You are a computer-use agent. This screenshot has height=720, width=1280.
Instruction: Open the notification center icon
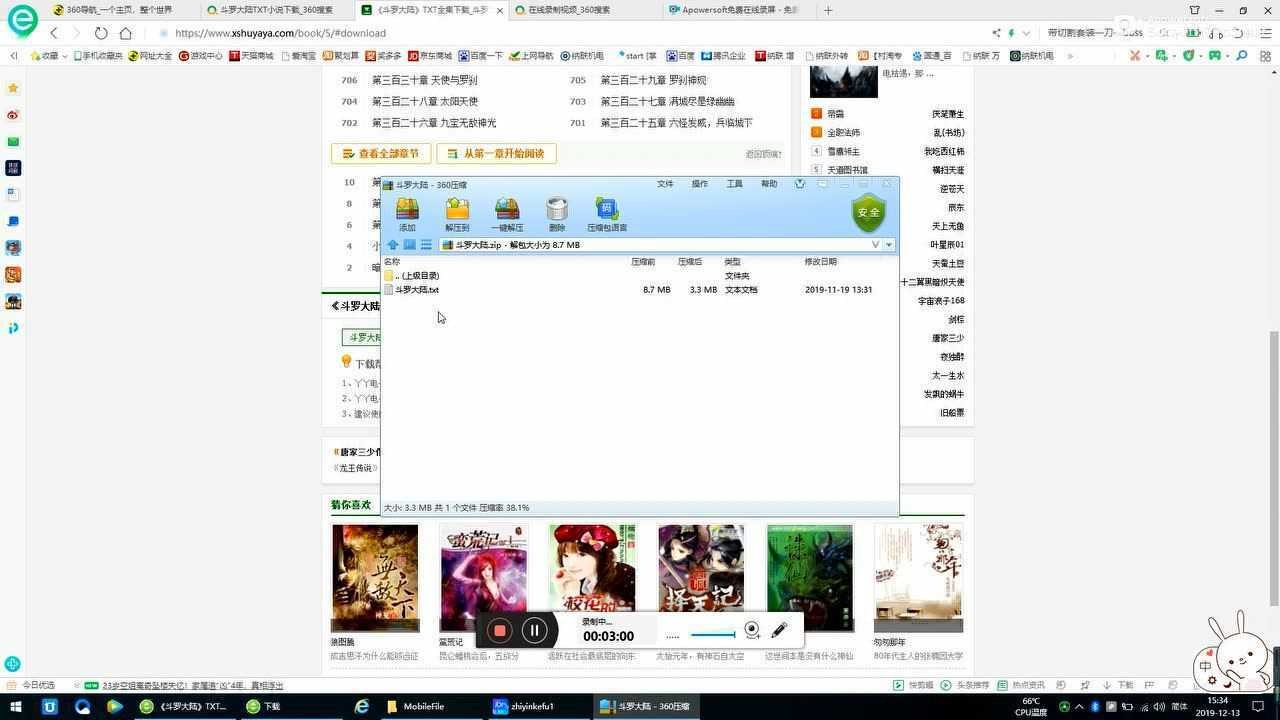[1259, 706]
